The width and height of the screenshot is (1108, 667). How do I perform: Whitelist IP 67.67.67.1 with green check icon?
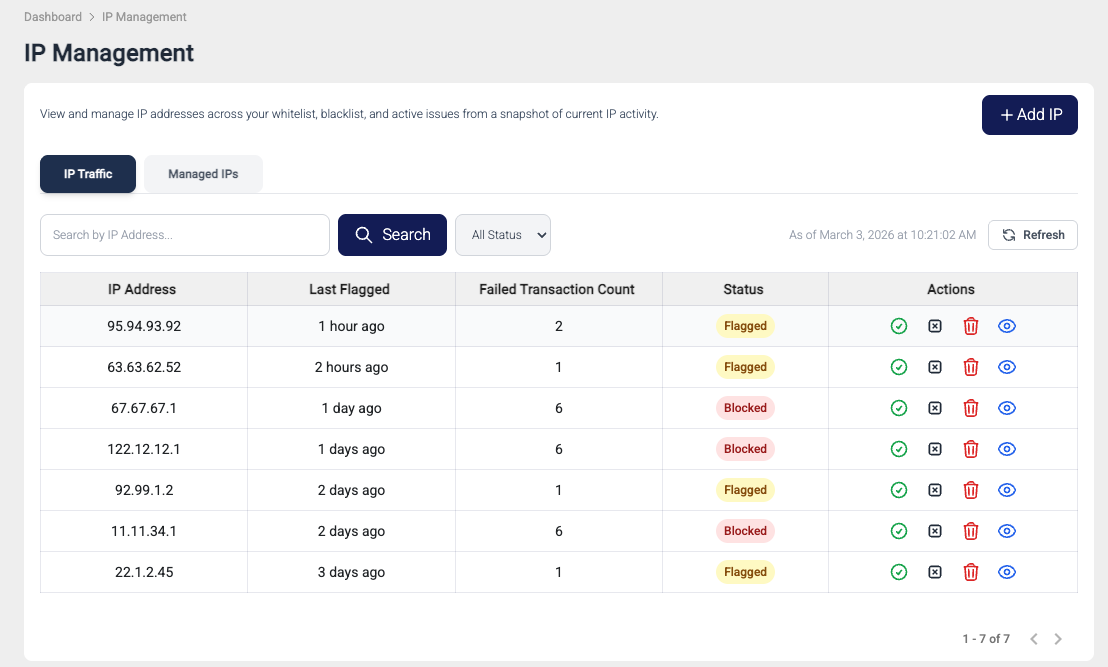coord(898,408)
